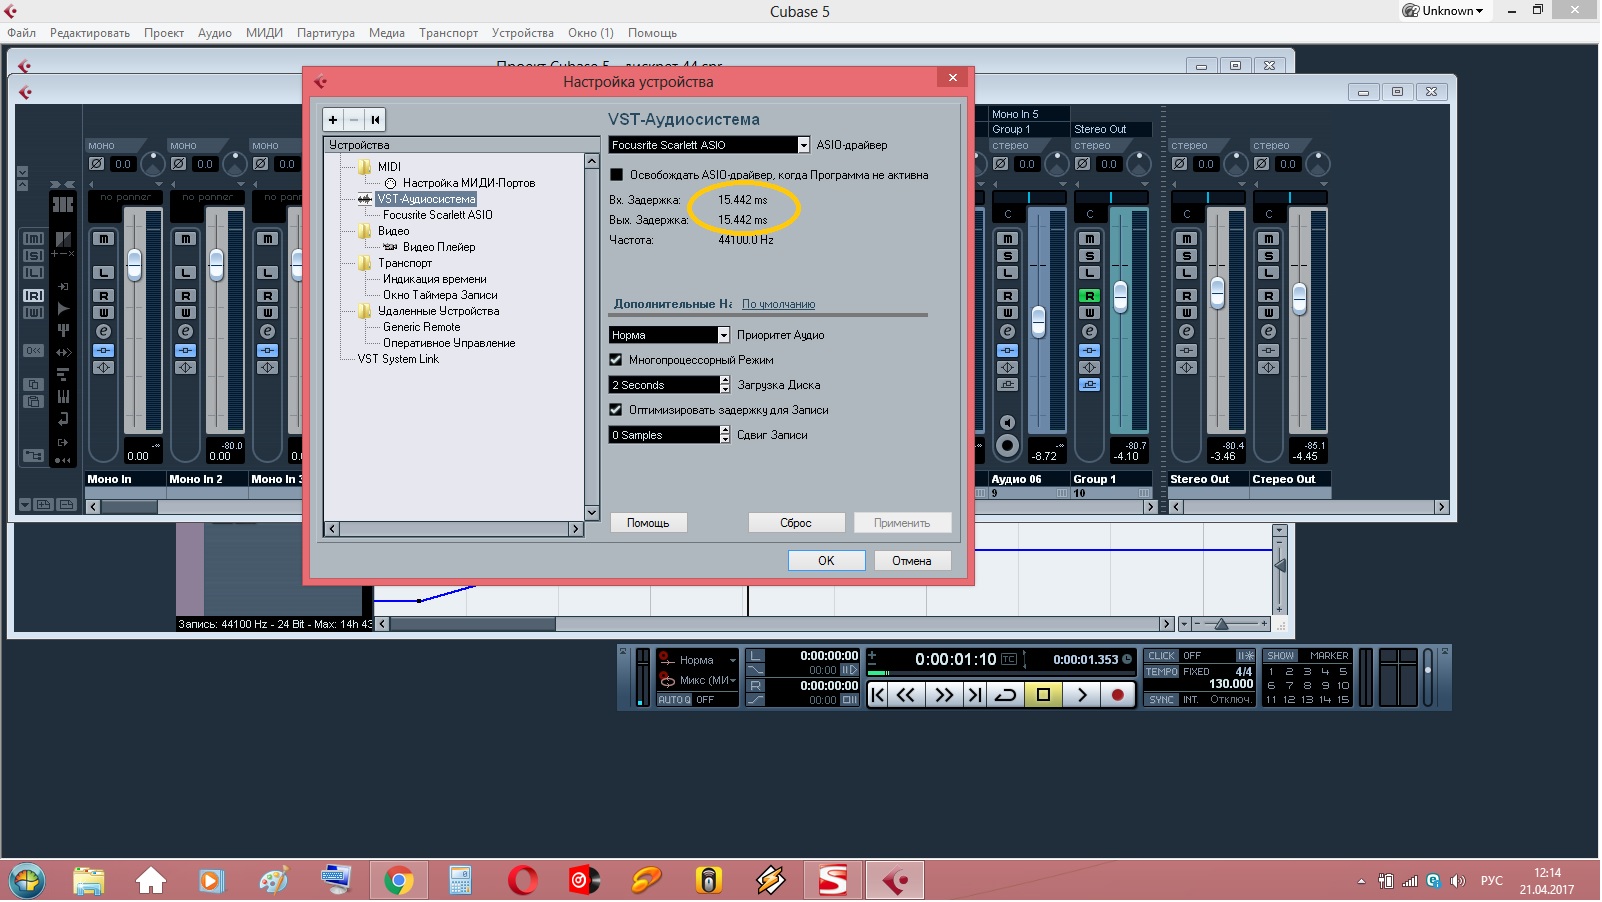Image resolution: width=1602 pixels, height=902 pixels.
Task: Uncheck Многопроцессорный Режим checkbox
Action: [616, 360]
